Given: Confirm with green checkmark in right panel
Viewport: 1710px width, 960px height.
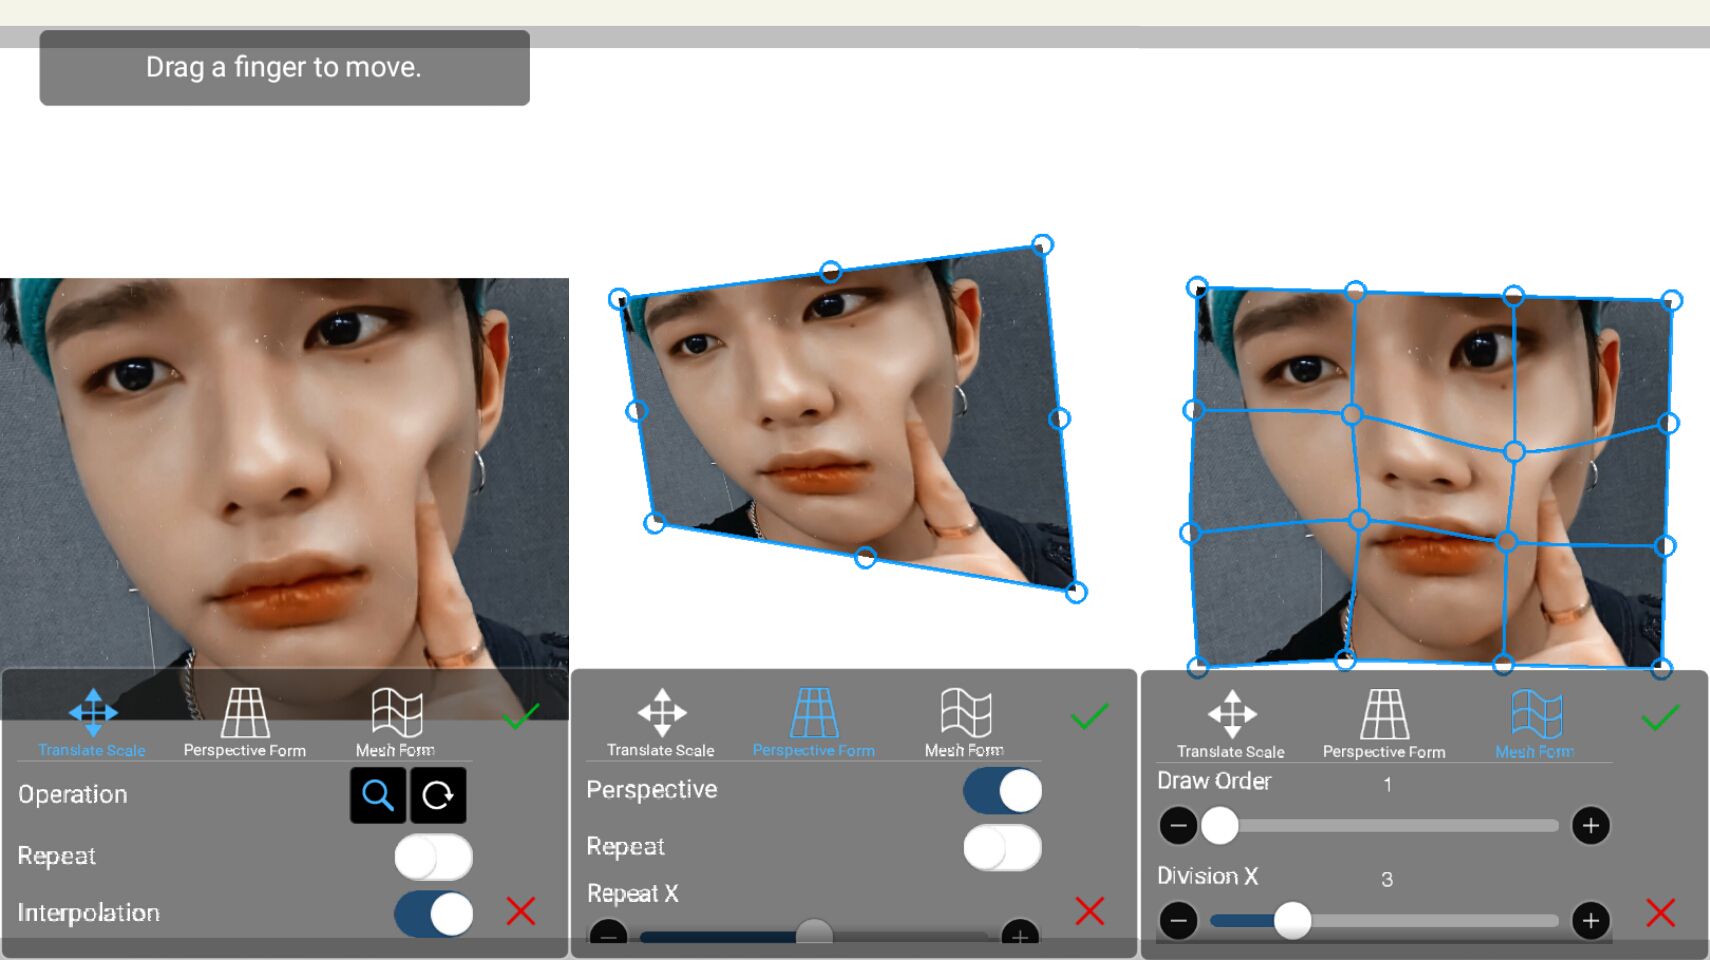Looking at the screenshot, I should [x=1660, y=717].
